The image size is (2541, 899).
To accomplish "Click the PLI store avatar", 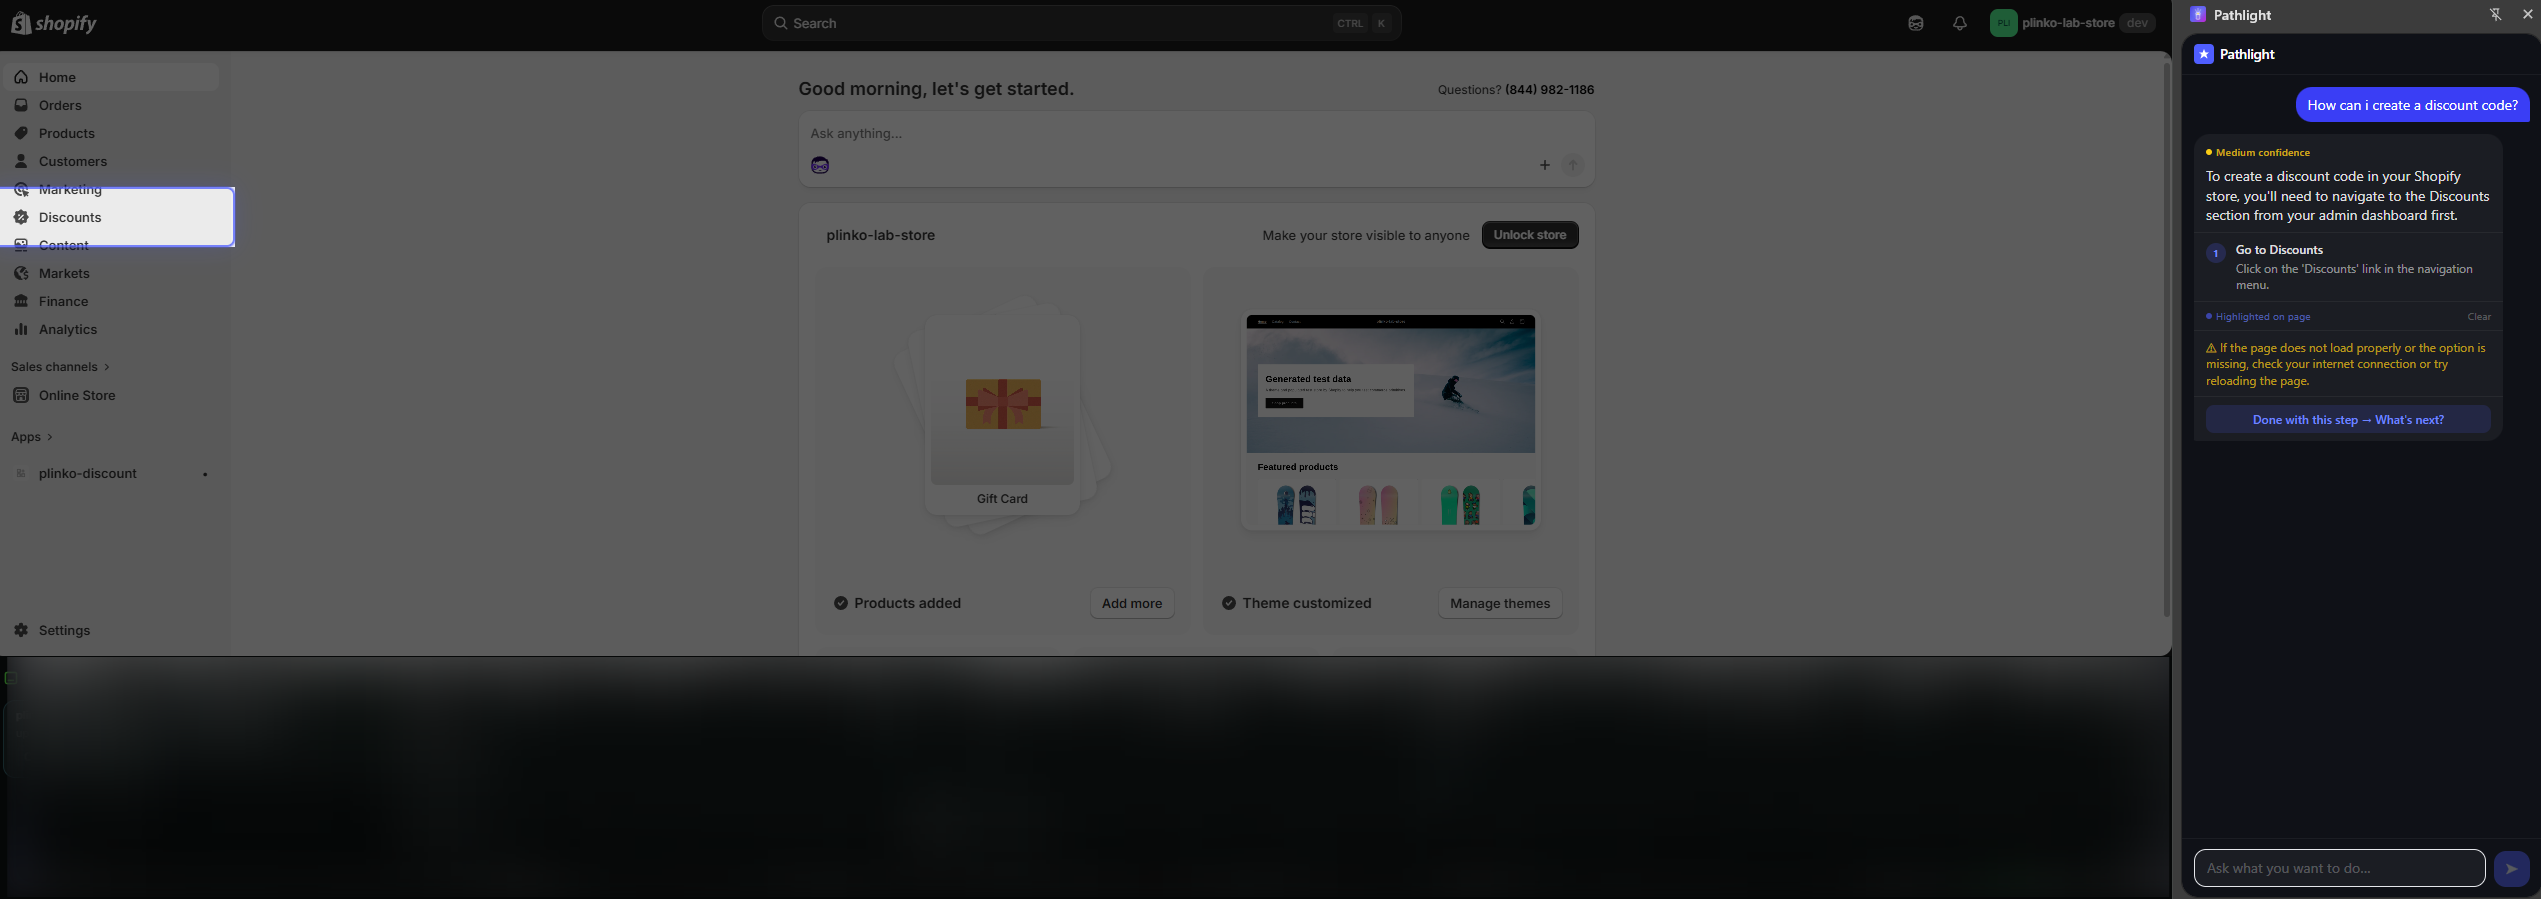I will click(2003, 23).
